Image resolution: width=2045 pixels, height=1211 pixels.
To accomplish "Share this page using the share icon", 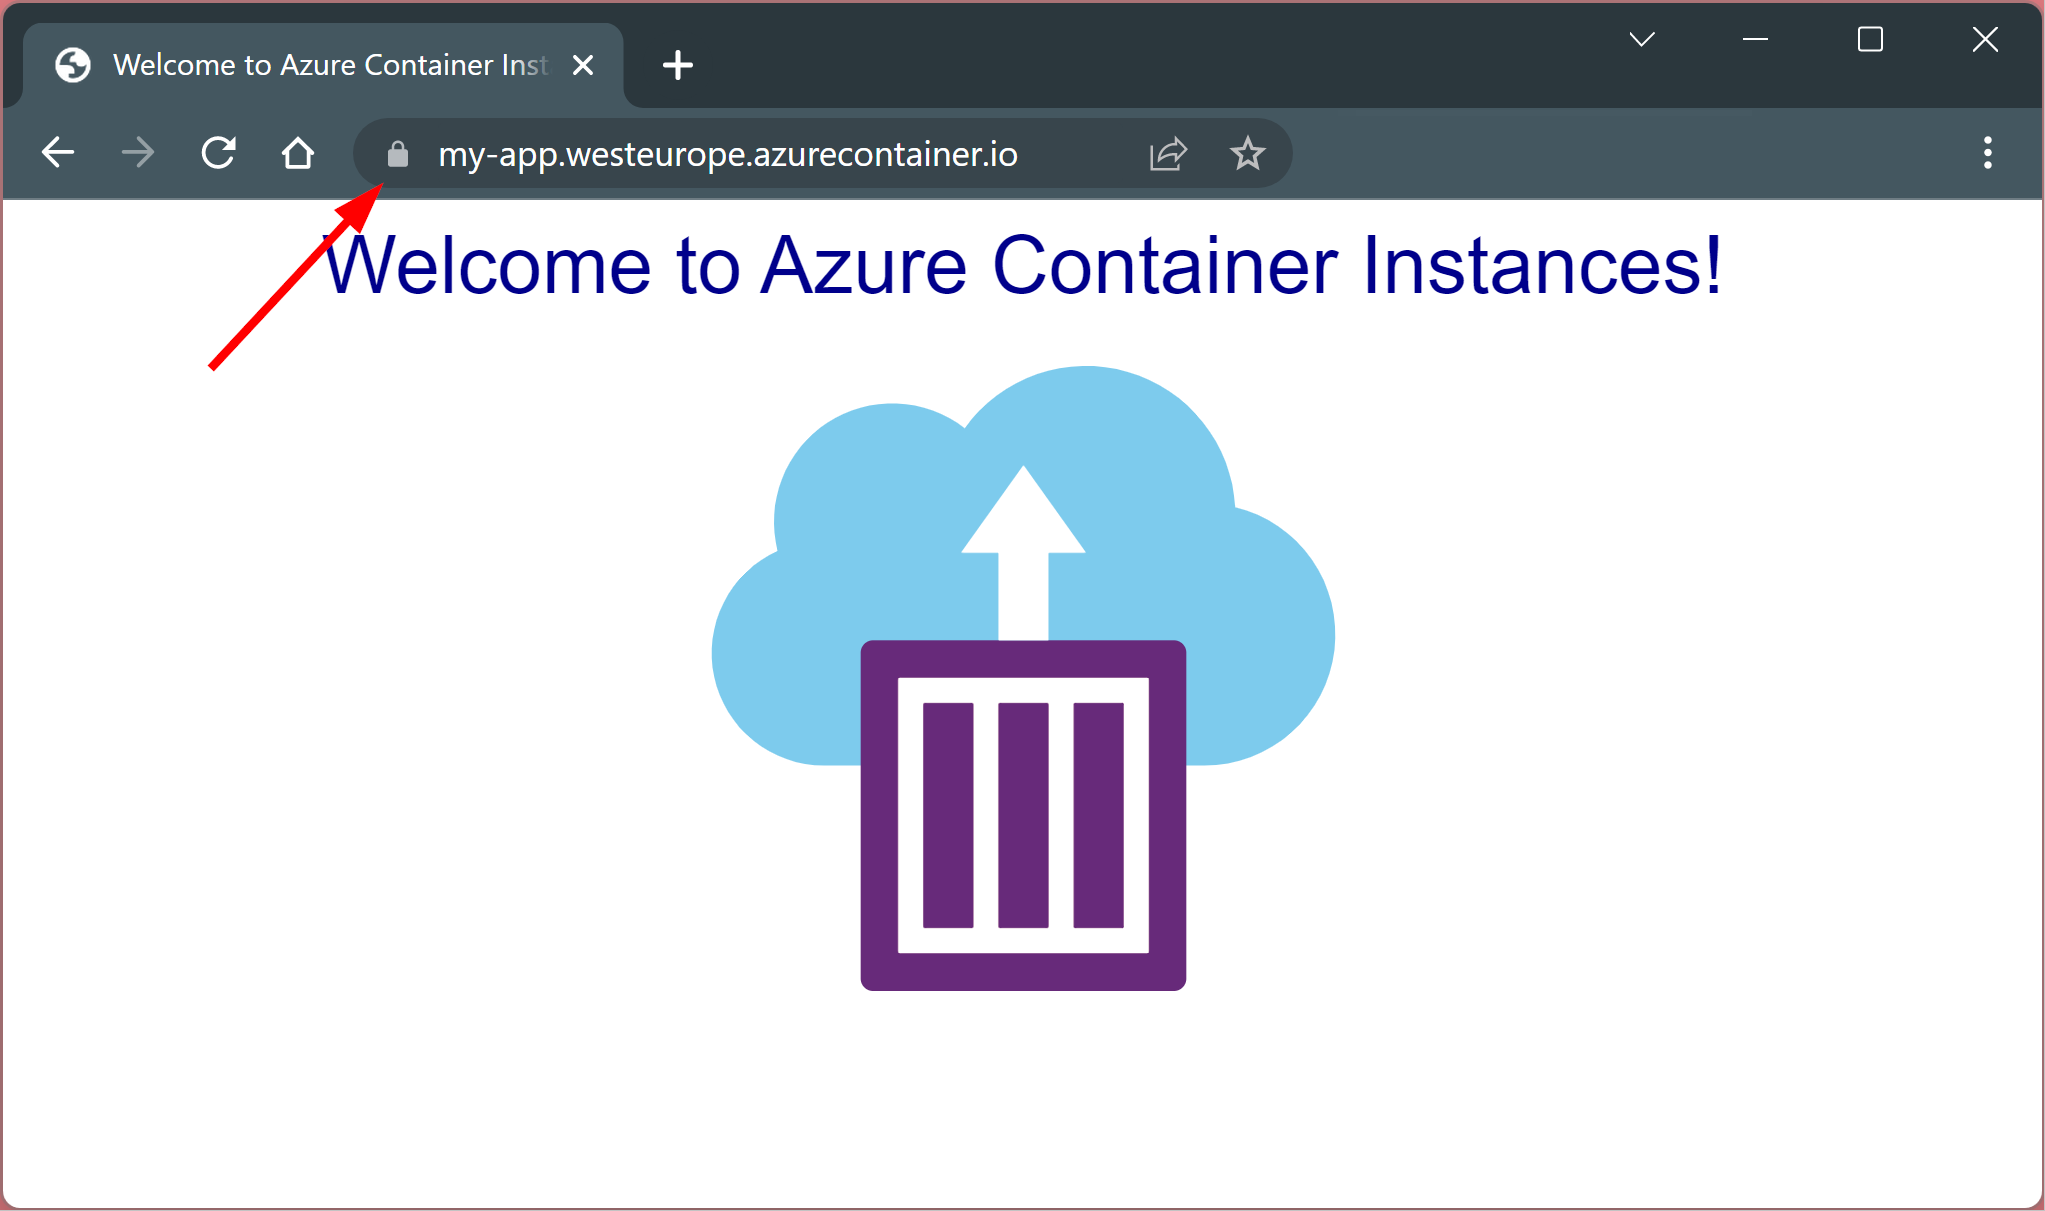I will click(1168, 154).
